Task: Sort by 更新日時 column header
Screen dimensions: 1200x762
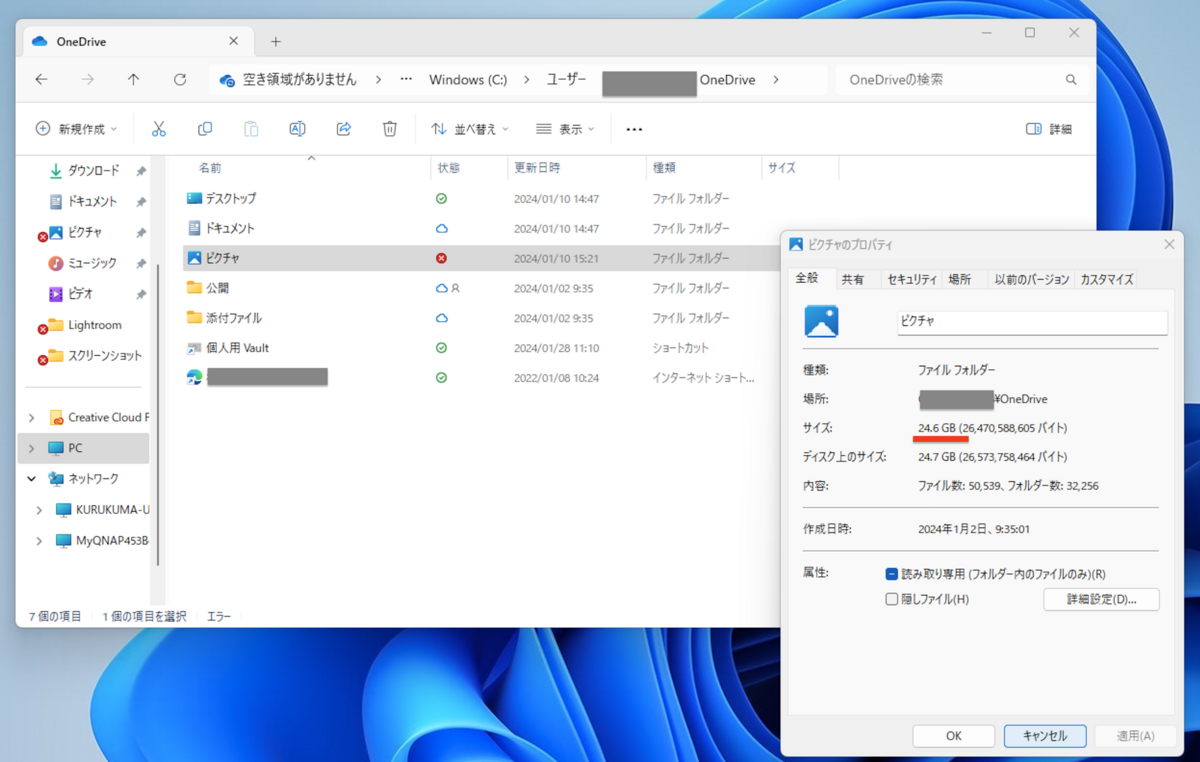Action: (x=537, y=168)
